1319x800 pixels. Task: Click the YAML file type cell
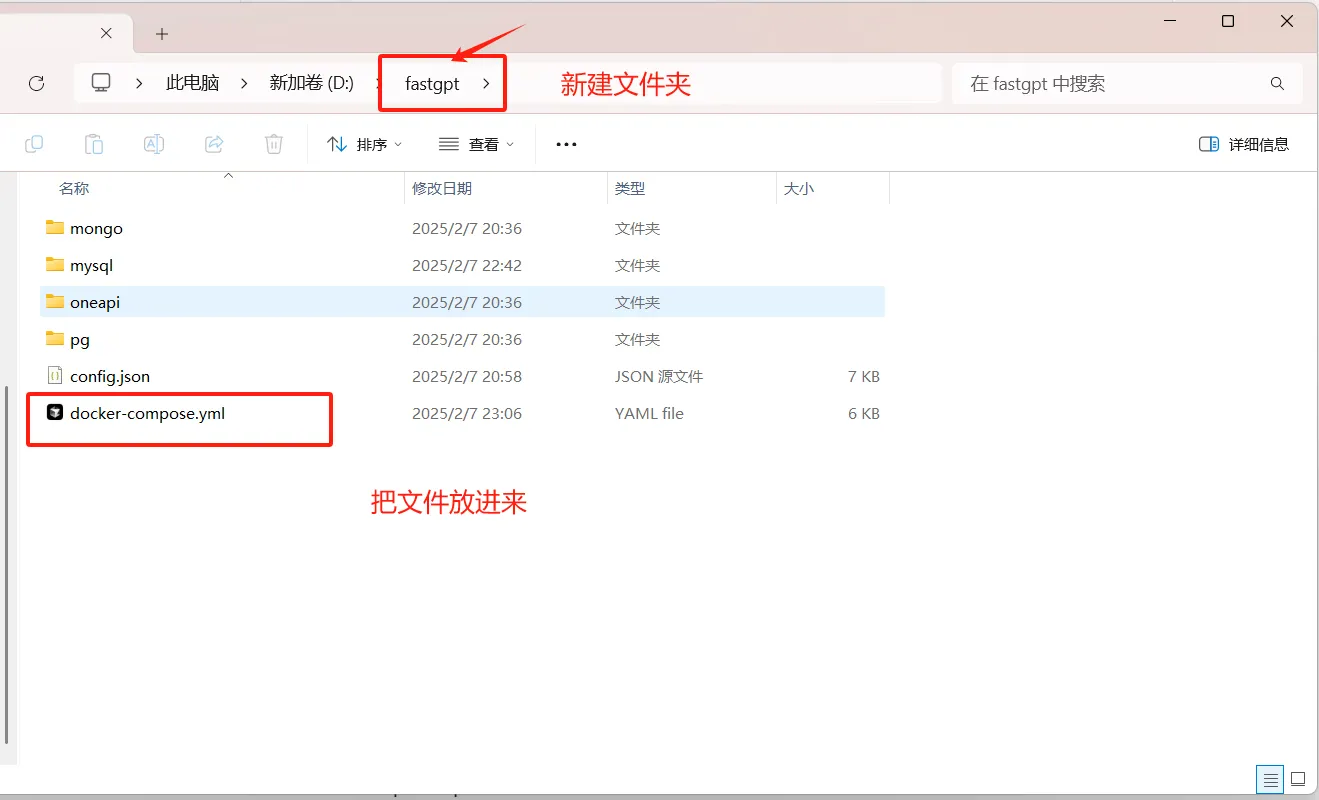[649, 413]
